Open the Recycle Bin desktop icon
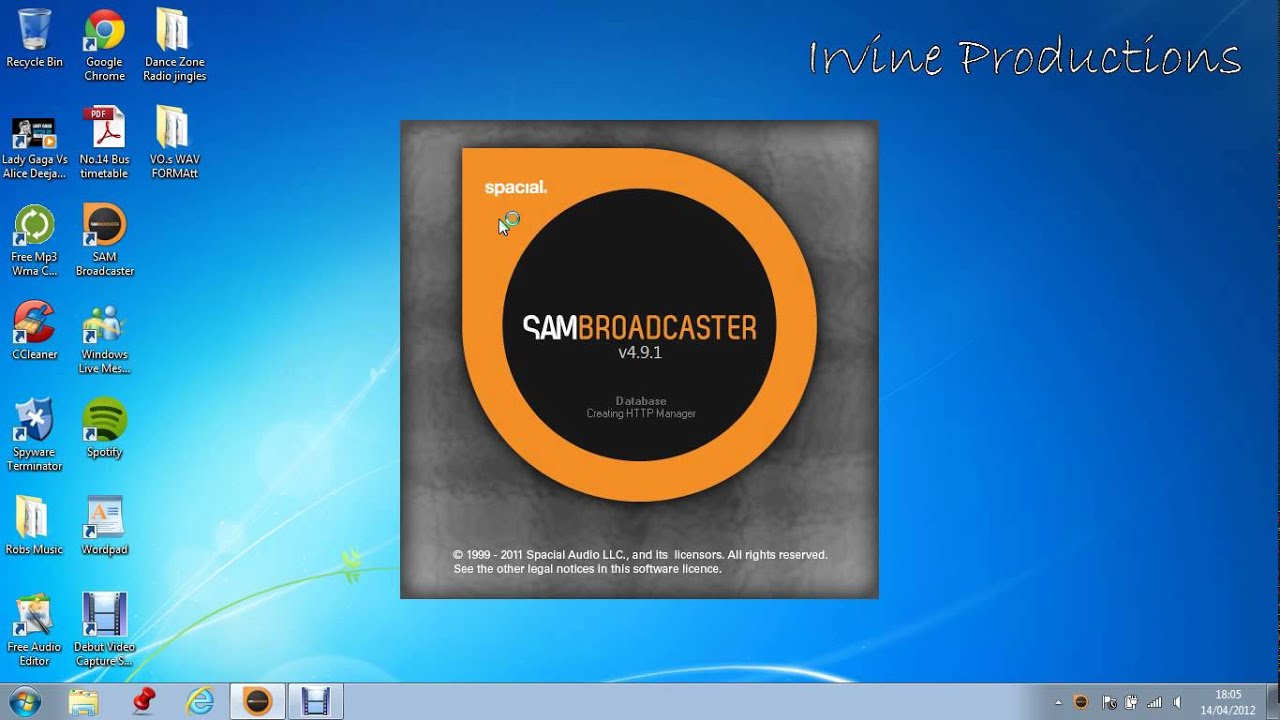Screen dimensions: 1280x720 point(35,39)
